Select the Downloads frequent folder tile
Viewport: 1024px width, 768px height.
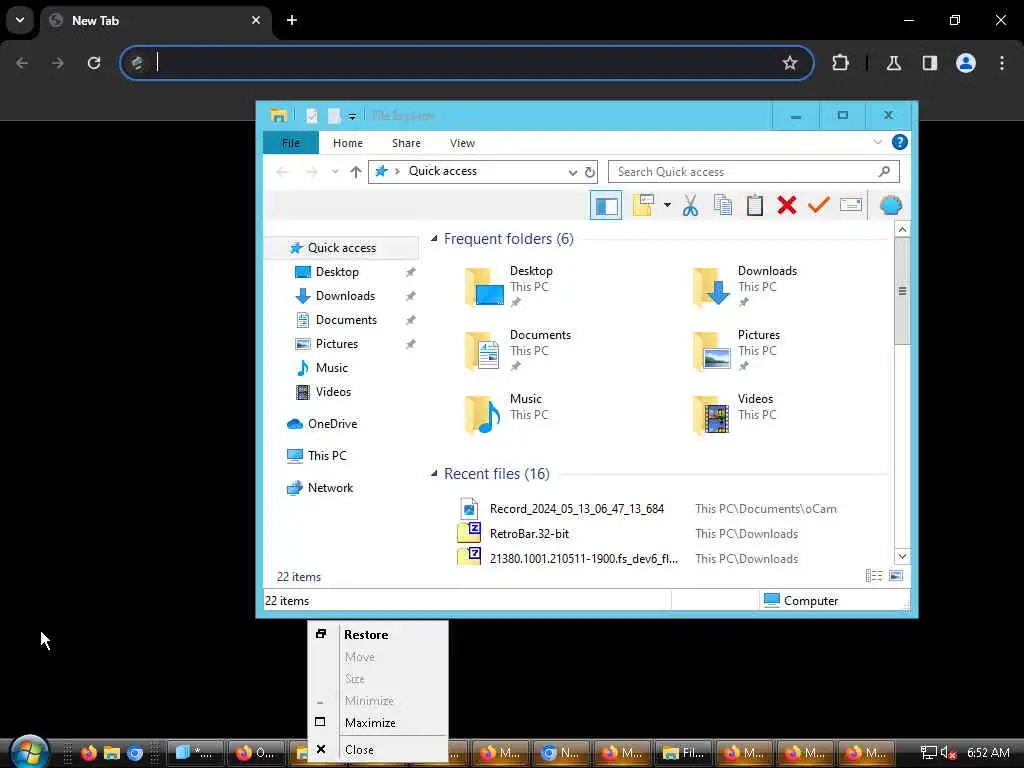745,287
